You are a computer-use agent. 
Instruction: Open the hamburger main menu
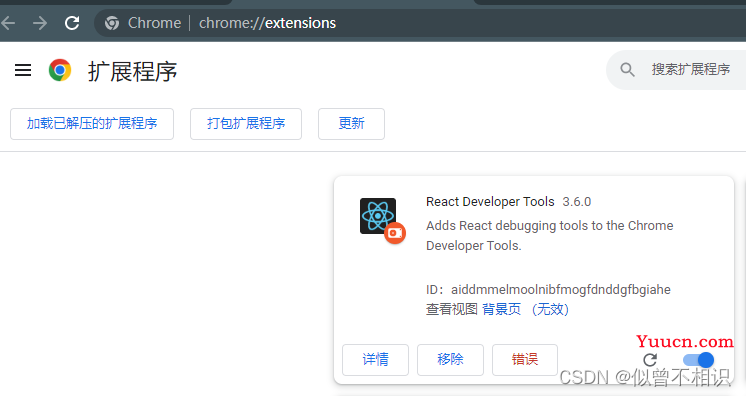[x=23, y=70]
